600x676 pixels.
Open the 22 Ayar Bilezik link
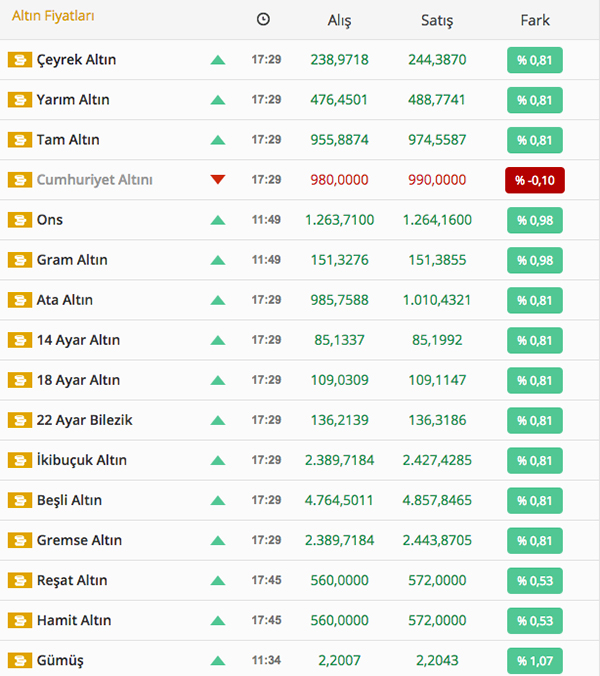point(84,420)
